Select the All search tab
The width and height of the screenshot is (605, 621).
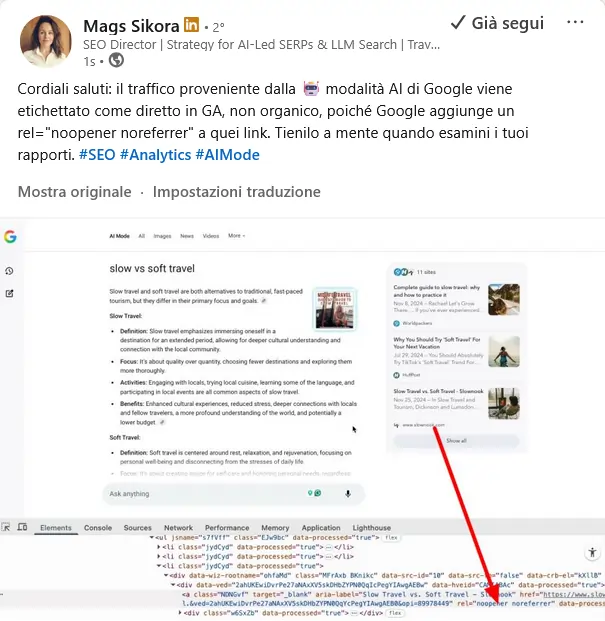tap(141, 236)
